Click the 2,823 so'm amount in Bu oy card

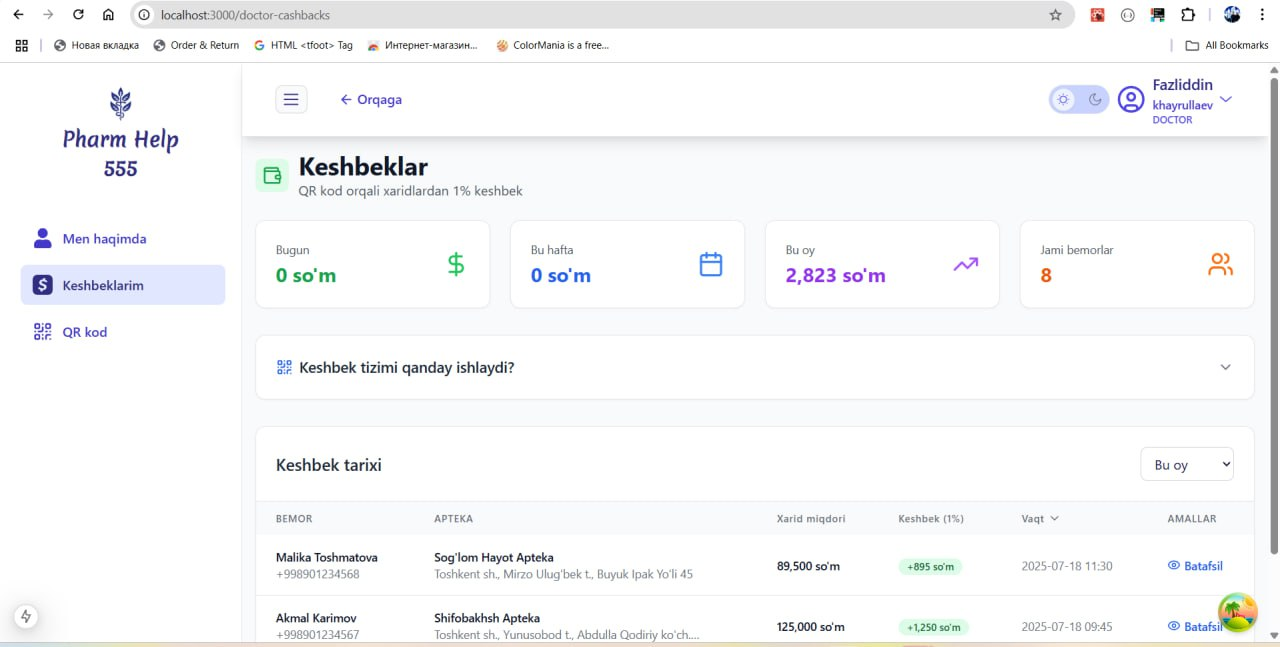point(836,275)
